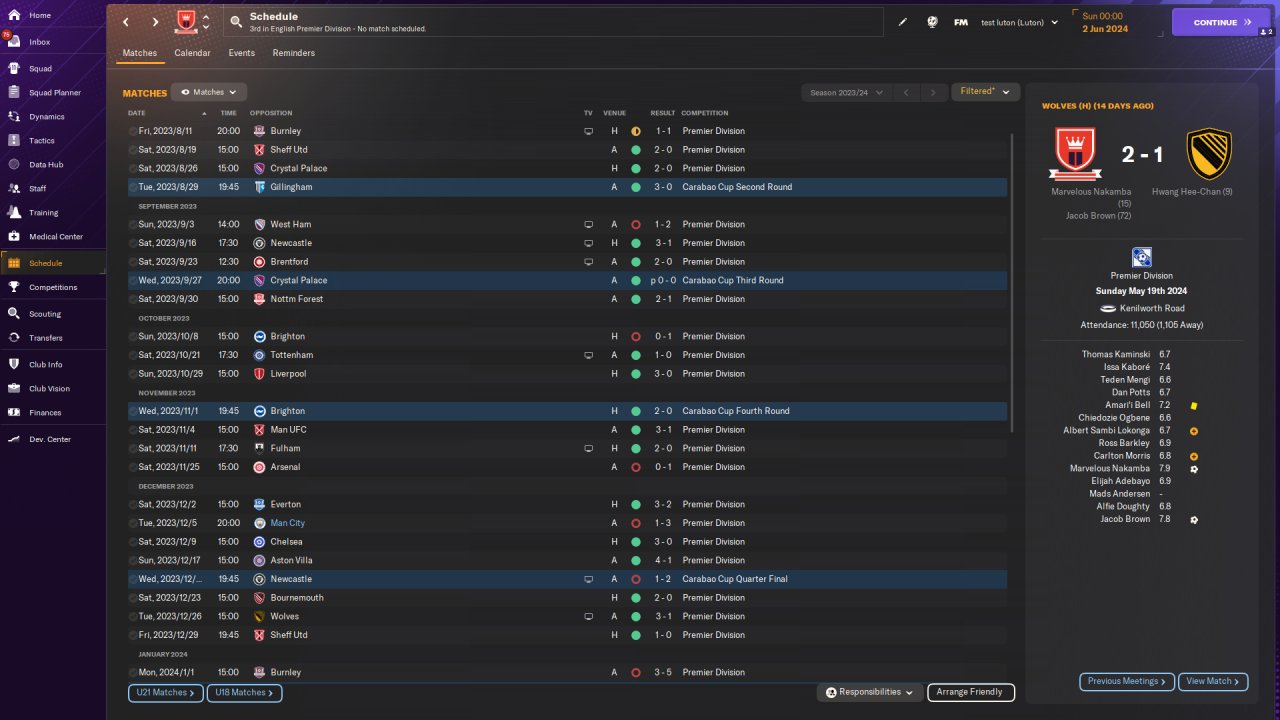Click the pencil edit icon in header
The height and width of the screenshot is (720, 1280).
[903, 22]
